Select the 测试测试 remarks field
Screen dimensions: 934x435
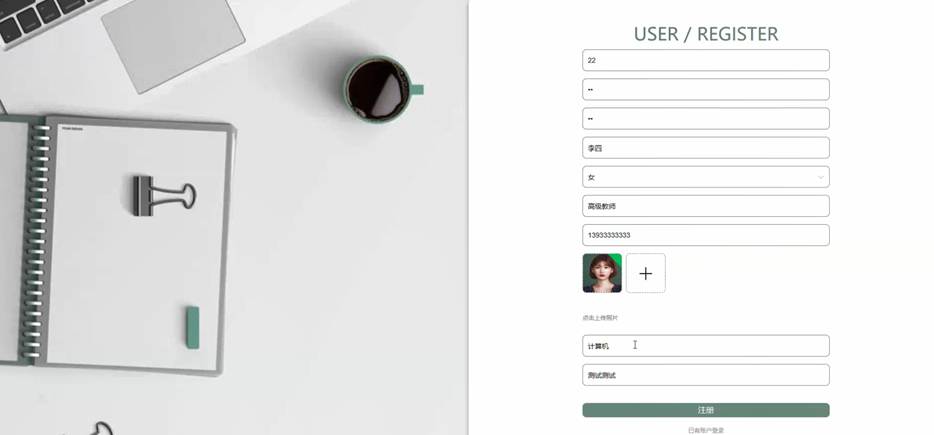[706, 375]
